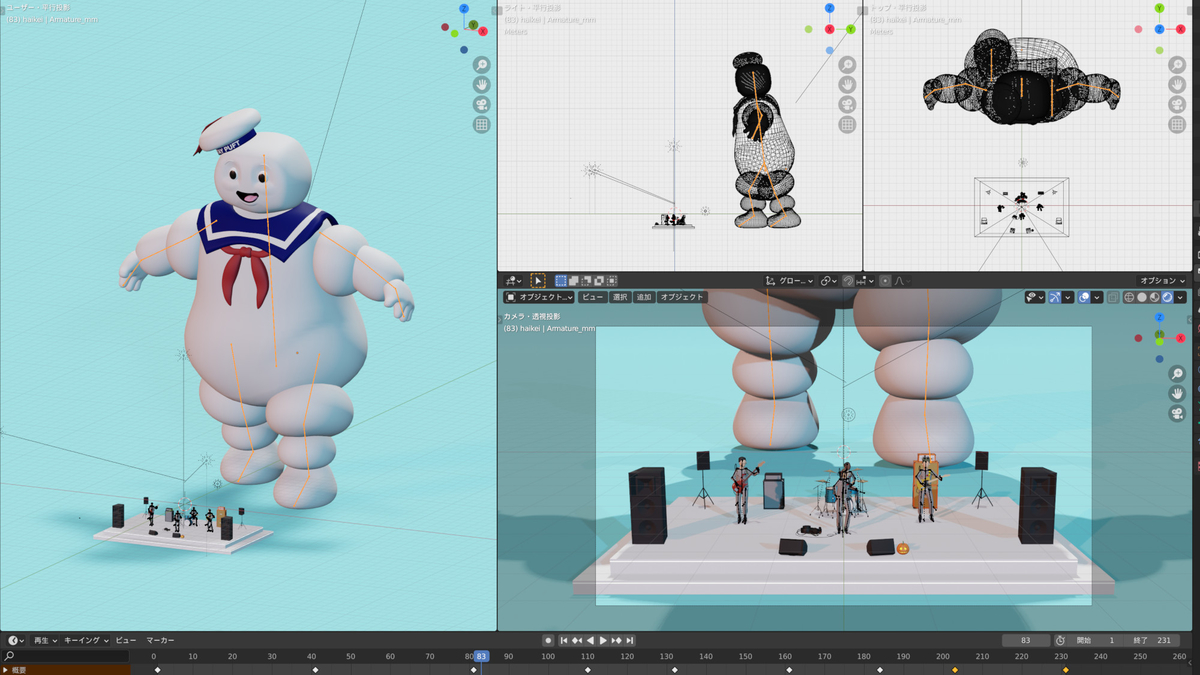Click 終了 end frame field

tap(1150, 640)
